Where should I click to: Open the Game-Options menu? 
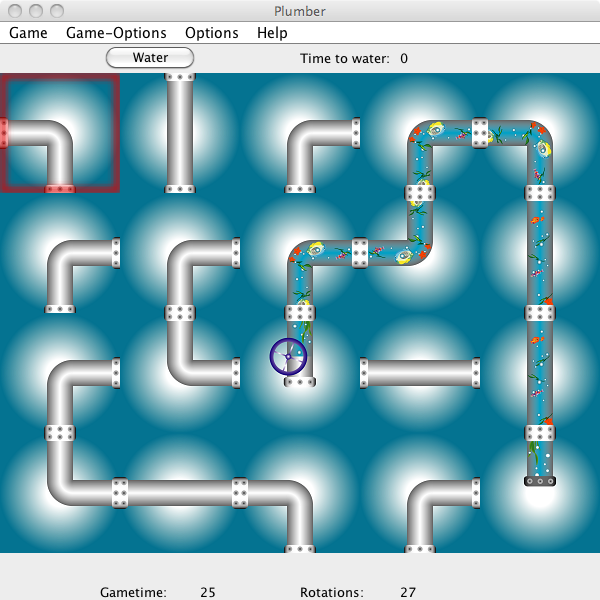(x=116, y=33)
